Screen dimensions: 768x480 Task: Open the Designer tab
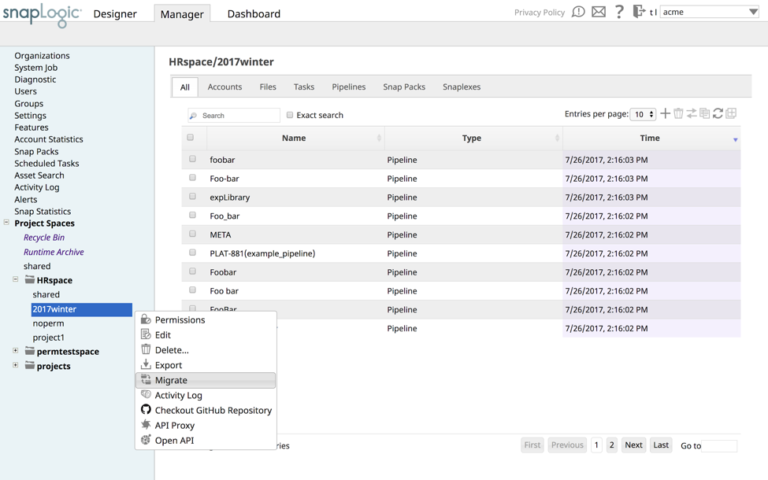[x=115, y=14]
